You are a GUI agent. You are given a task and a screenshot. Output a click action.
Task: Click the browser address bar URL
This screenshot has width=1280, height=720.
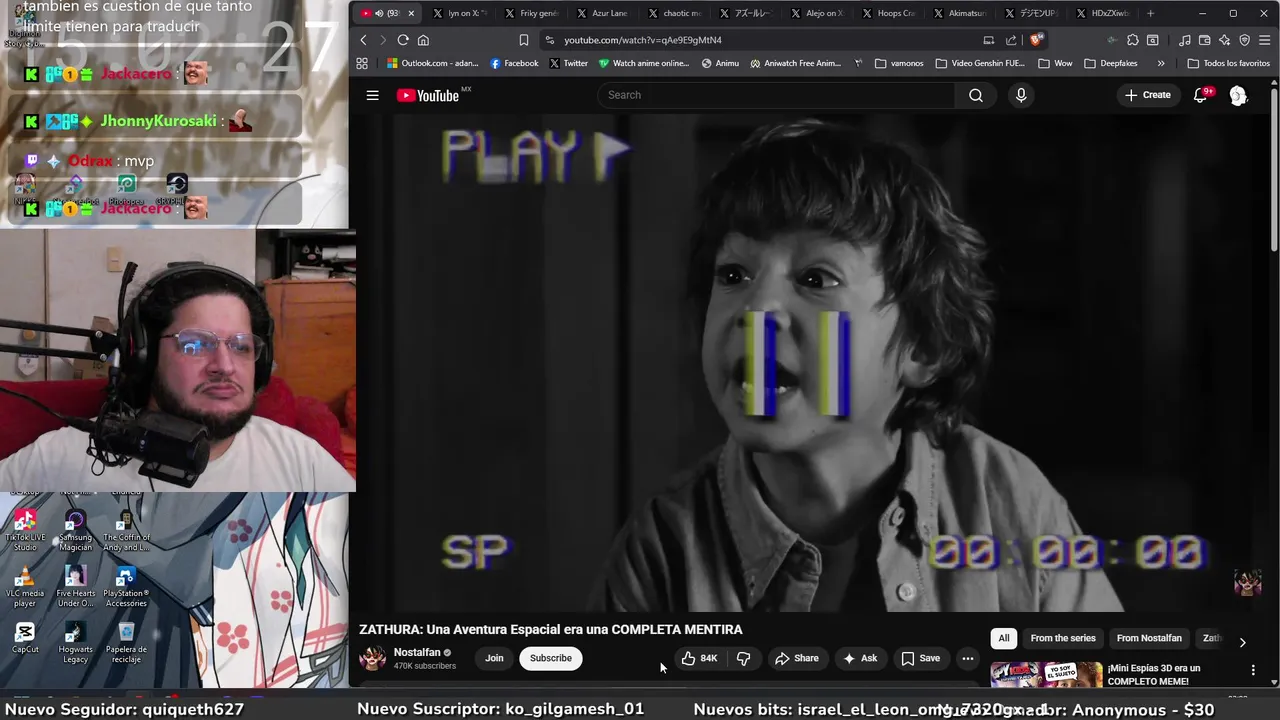tap(642, 40)
